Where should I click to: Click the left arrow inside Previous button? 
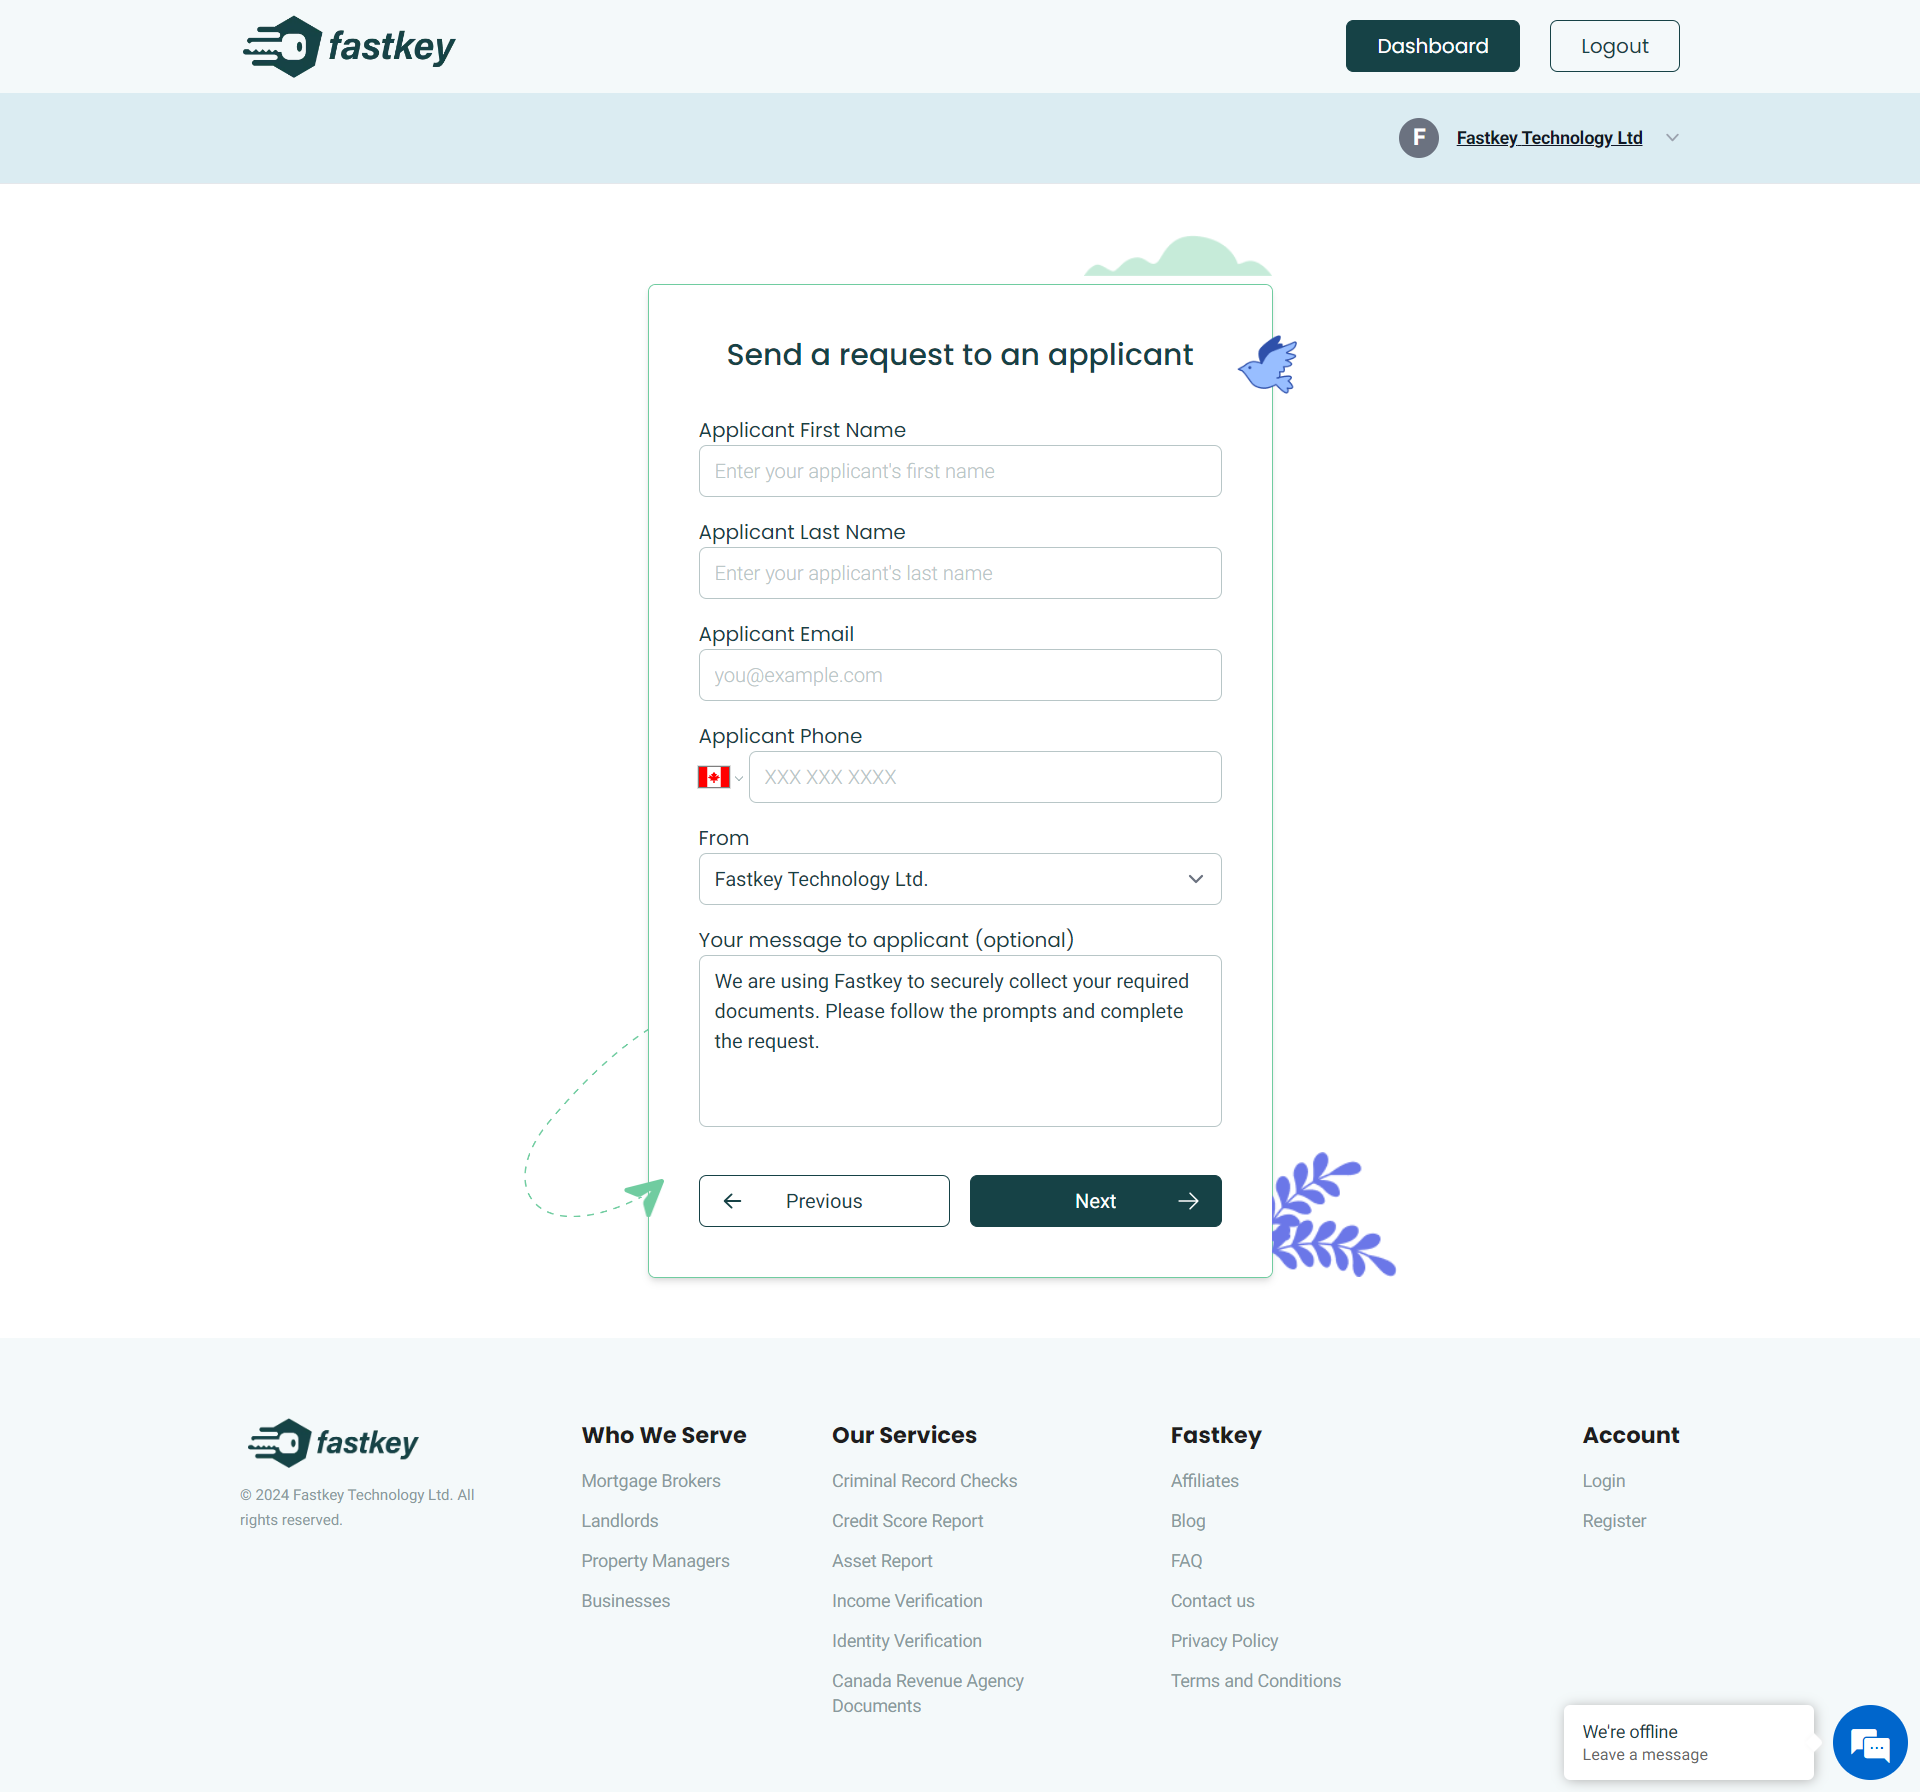[x=733, y=1201]
